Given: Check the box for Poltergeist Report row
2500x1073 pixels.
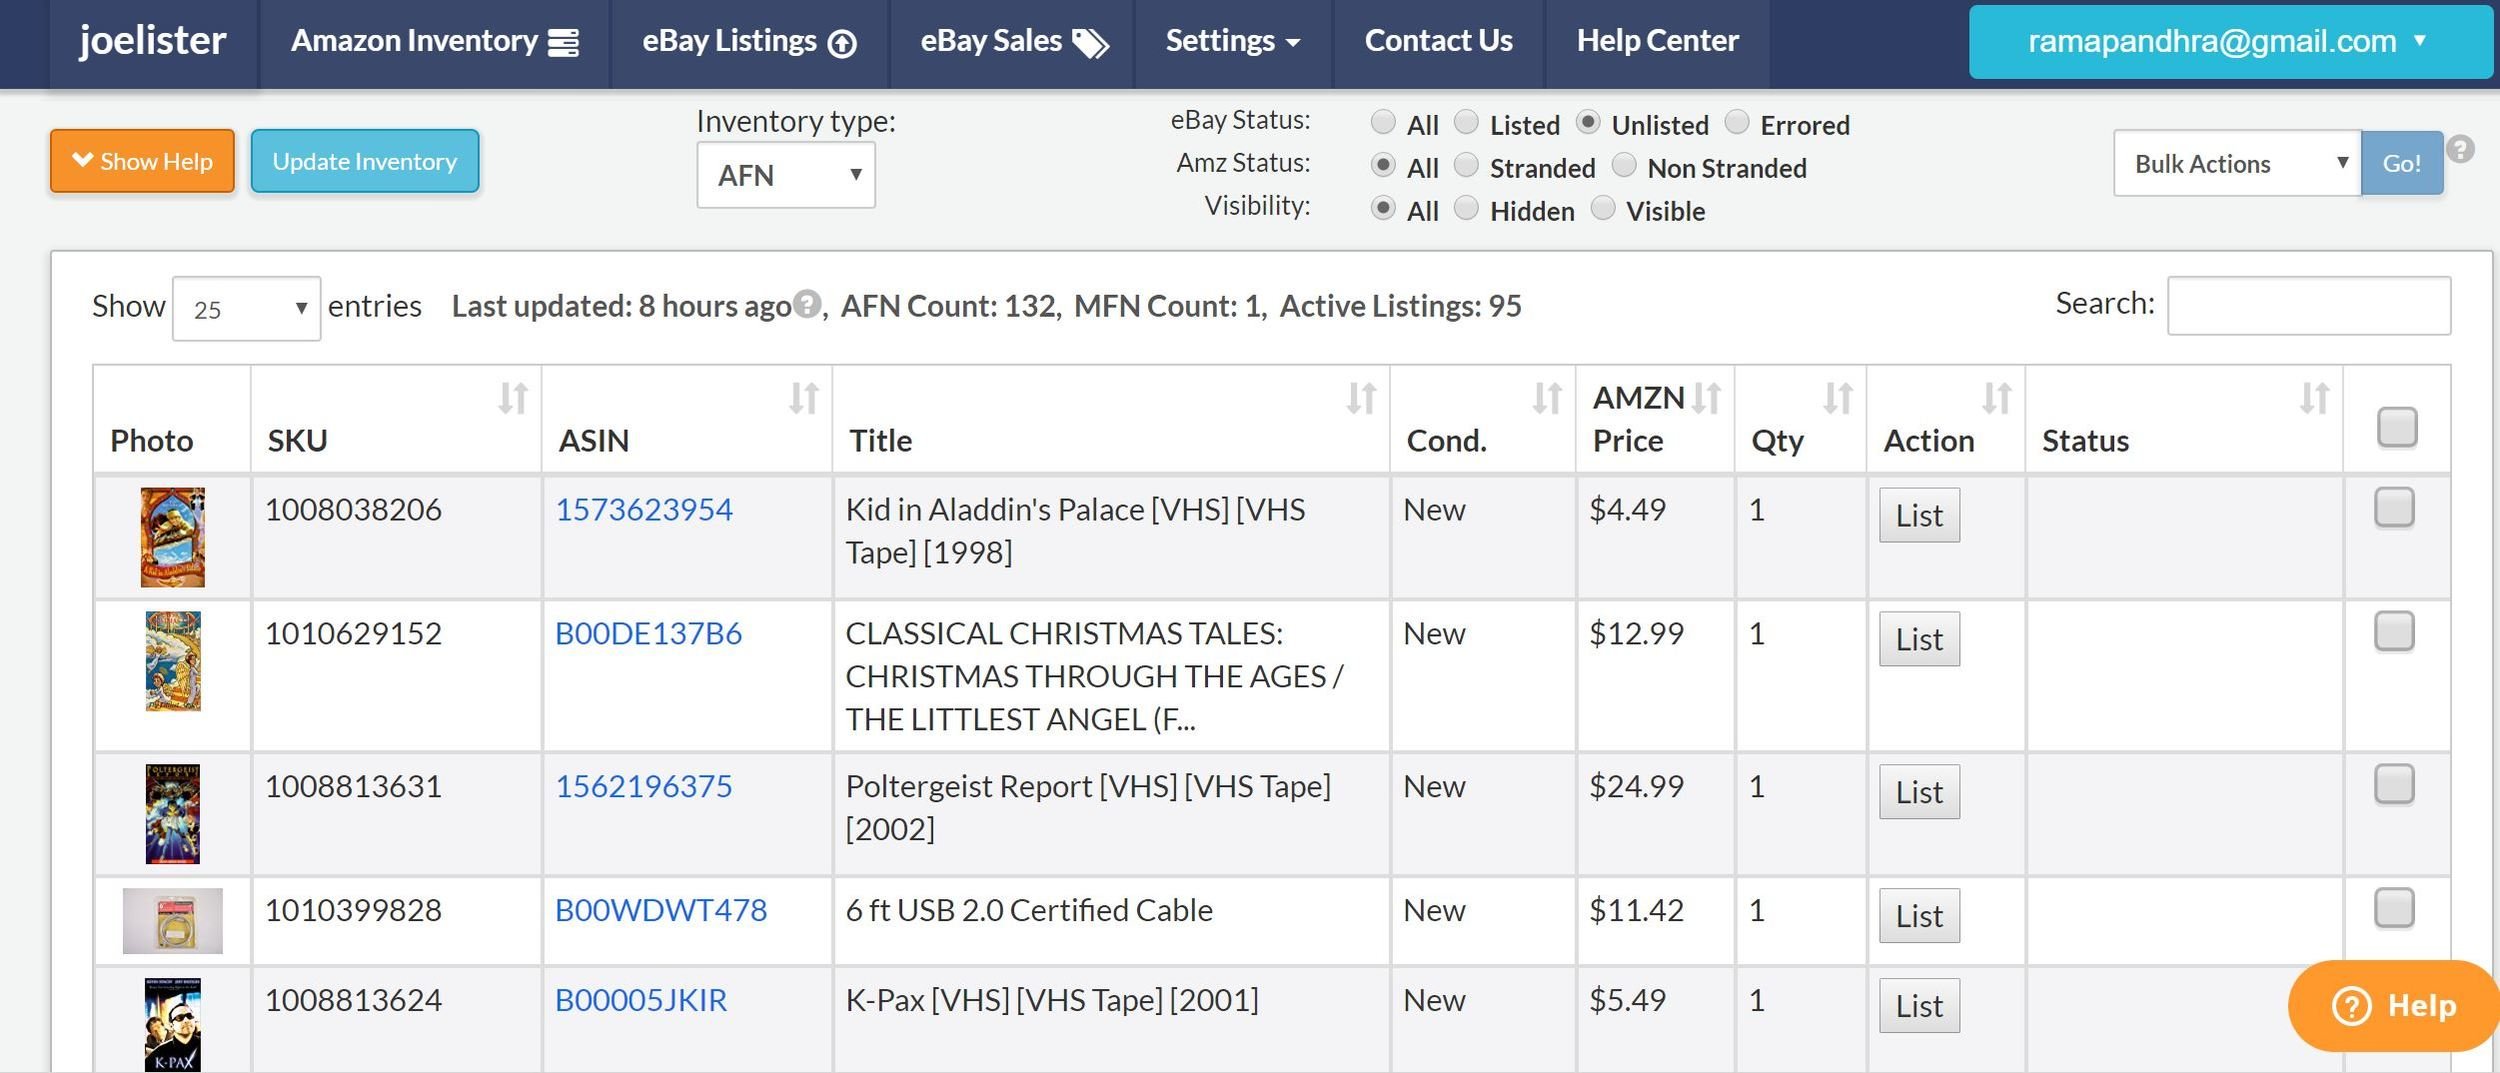Looking at the screenshot, I should pos(2394,784).
